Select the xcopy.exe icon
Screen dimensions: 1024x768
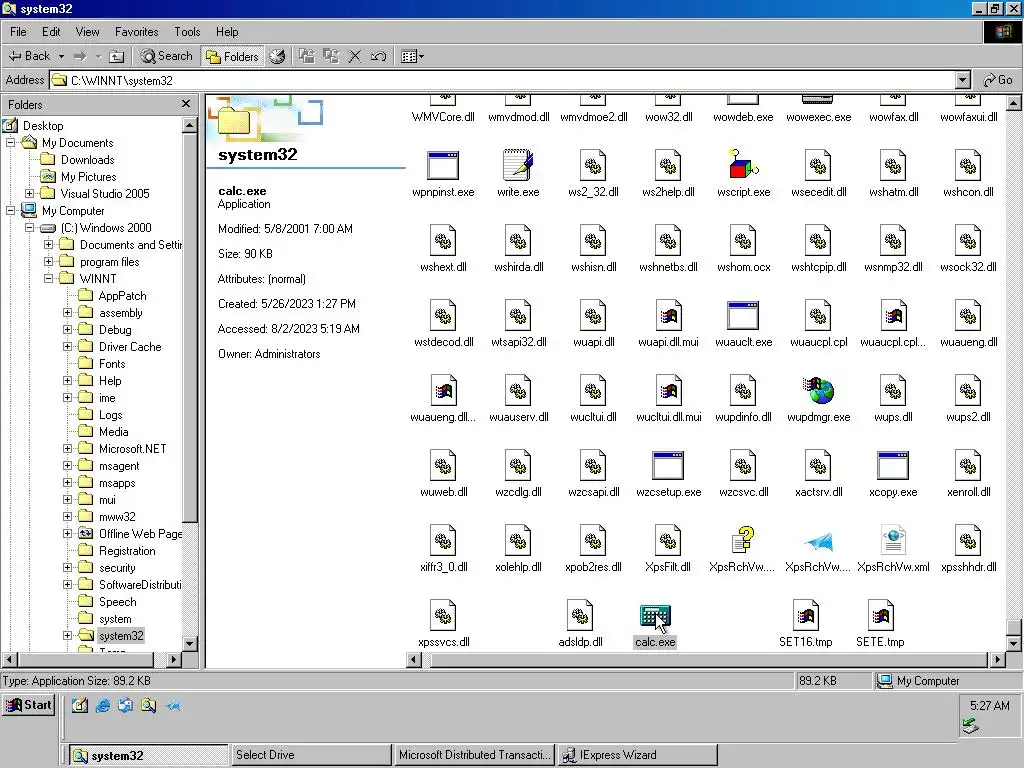tap(893, 466)
